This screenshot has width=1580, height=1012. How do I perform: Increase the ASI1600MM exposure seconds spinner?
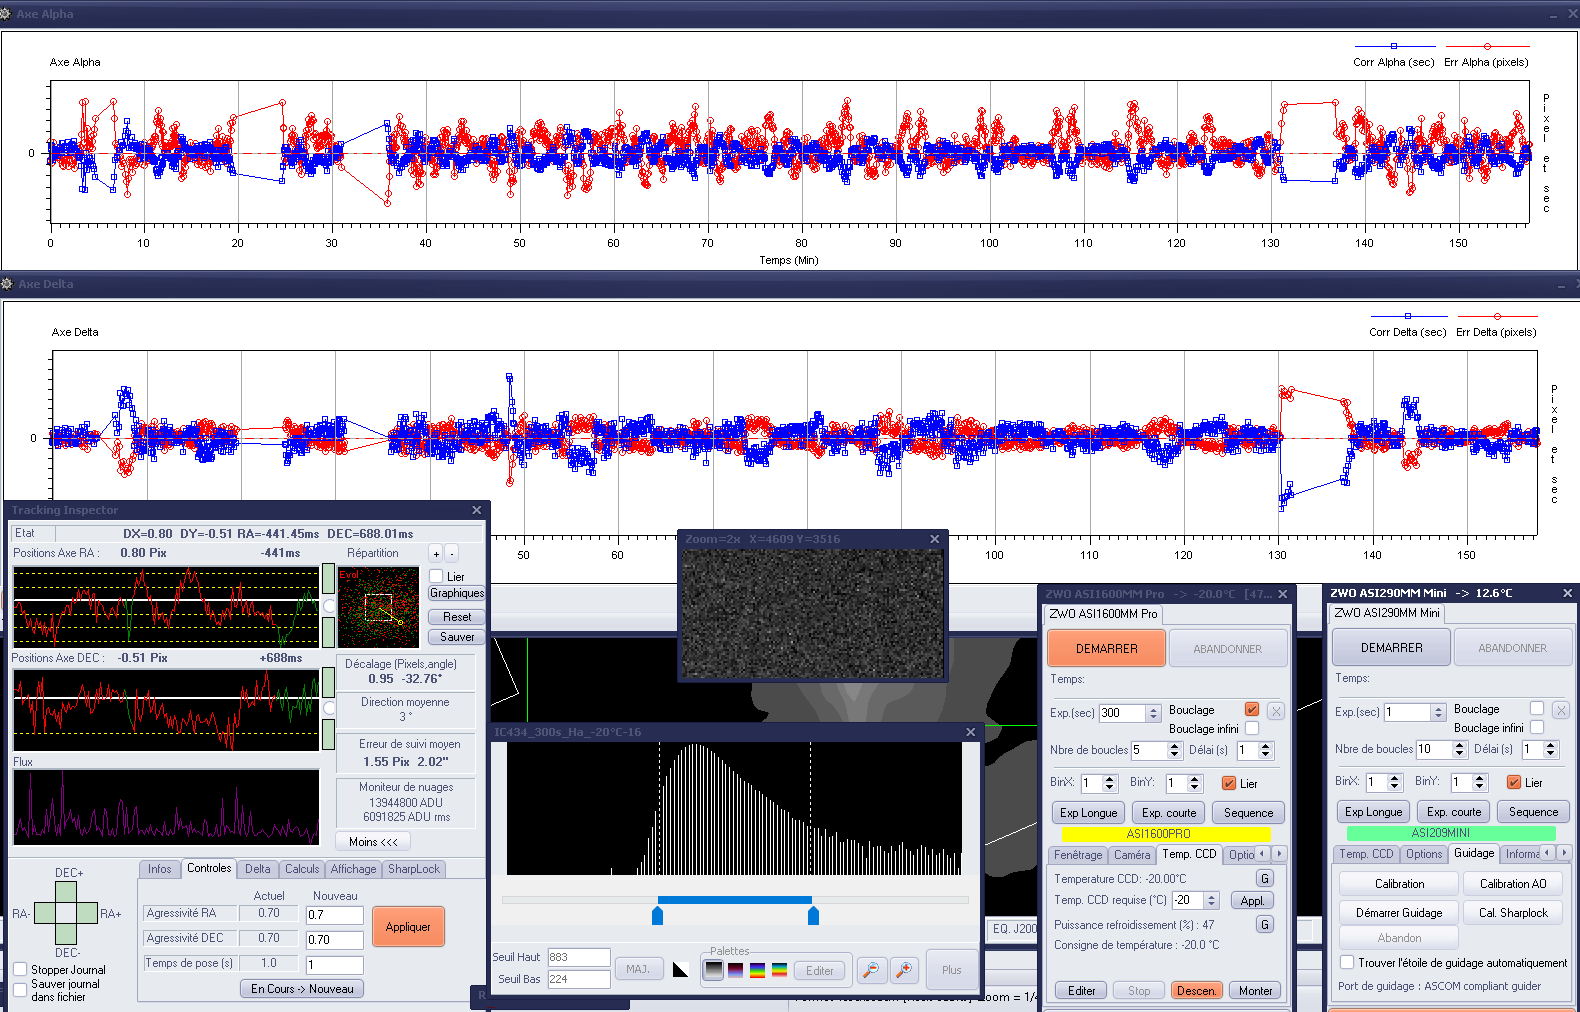point(1153,709)
